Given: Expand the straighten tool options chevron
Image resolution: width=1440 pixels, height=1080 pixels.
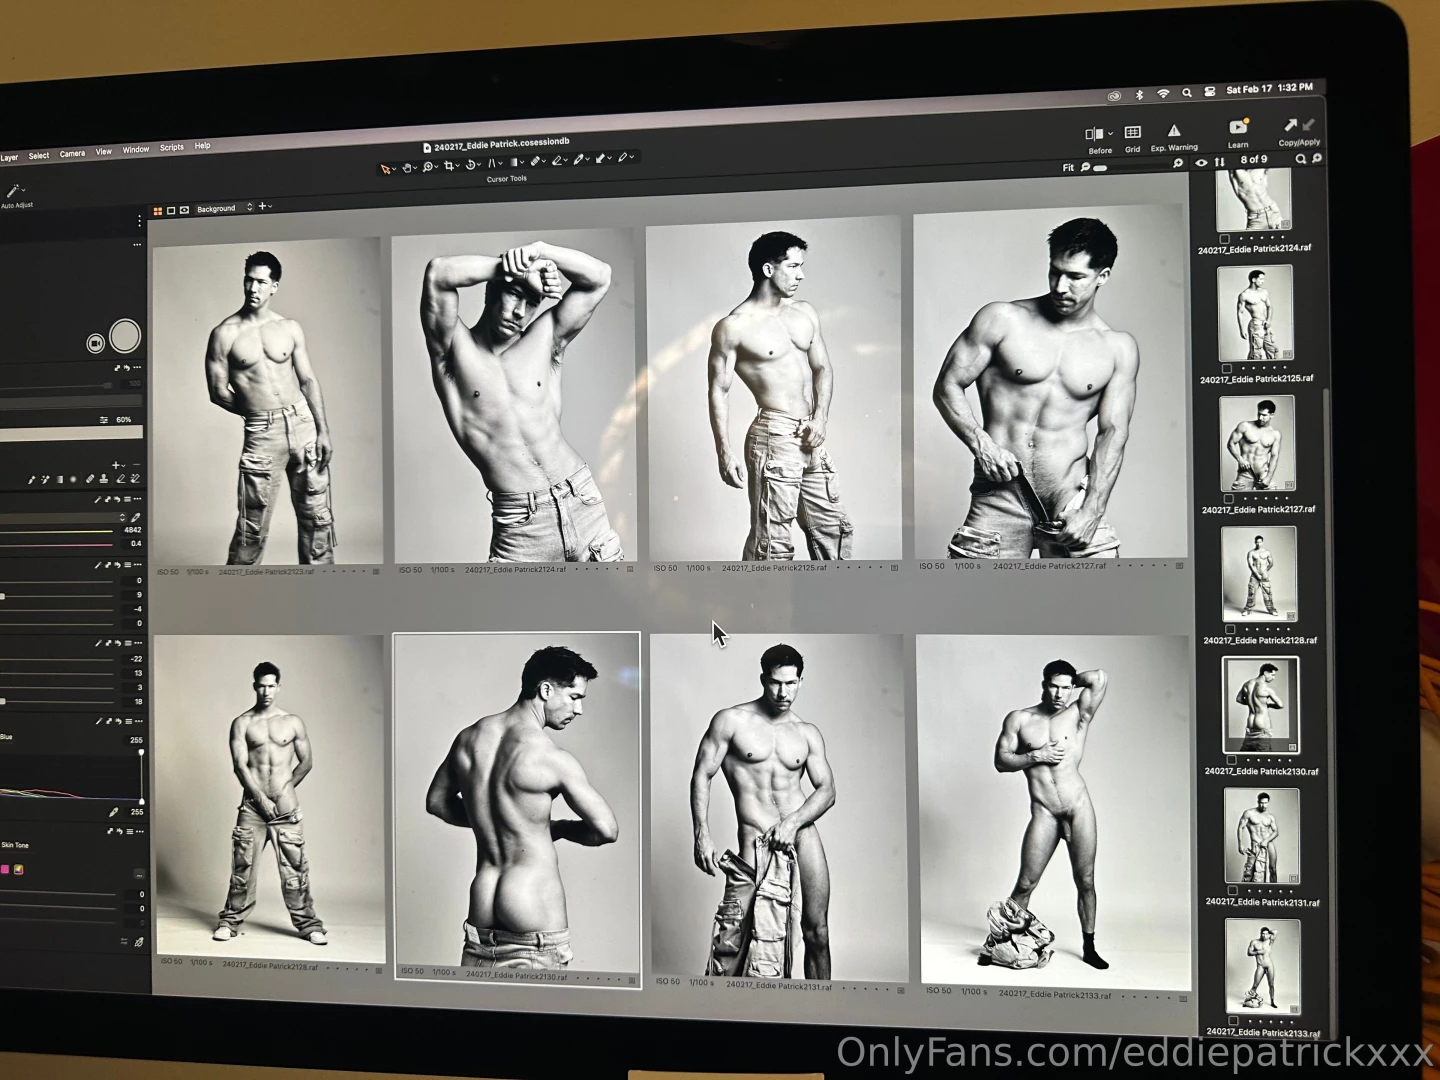Looking at the screenshot, I should pyautogui.click(x=500, y=162).
